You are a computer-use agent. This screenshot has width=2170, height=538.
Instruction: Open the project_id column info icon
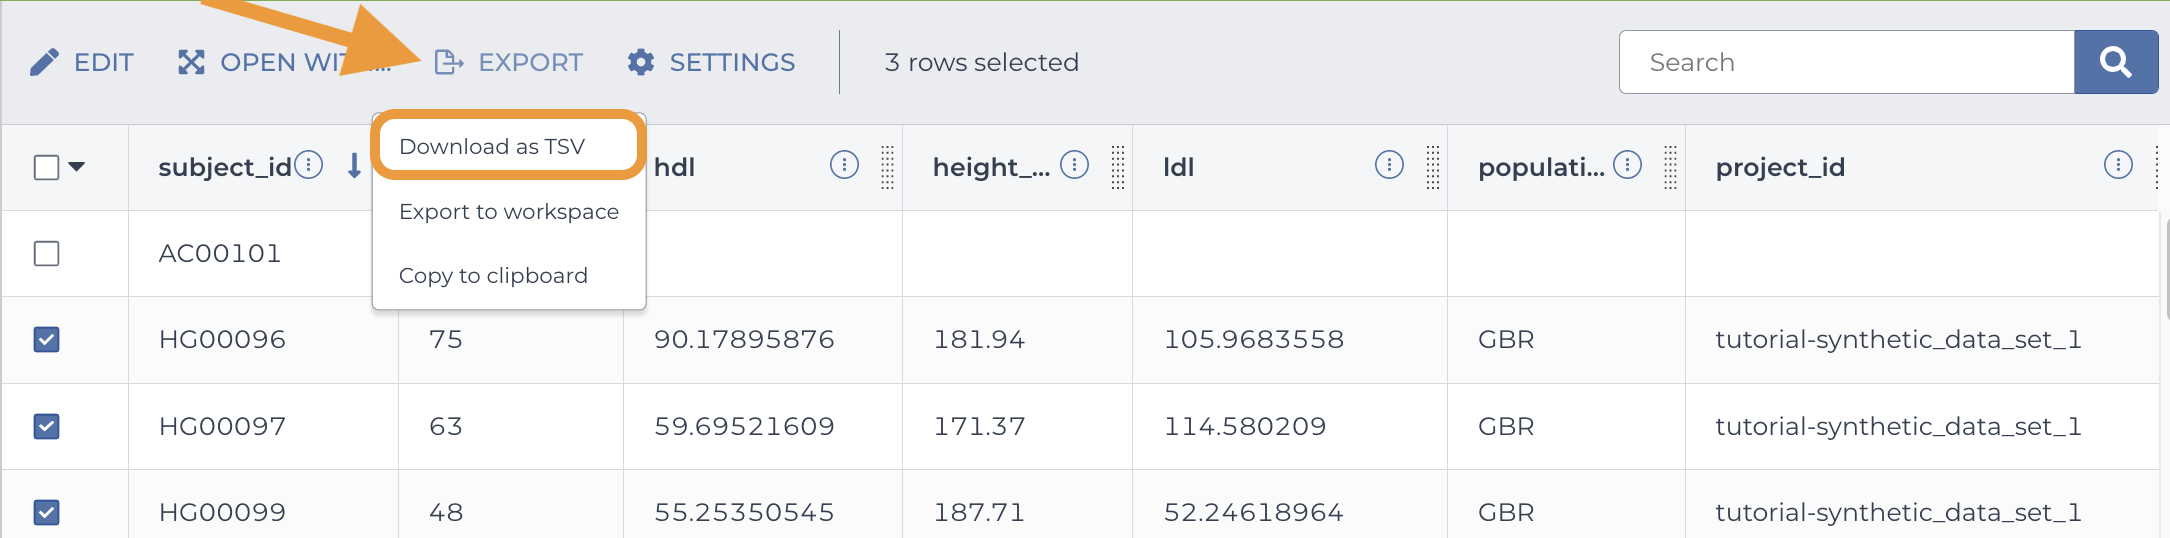coord(2118,164)
